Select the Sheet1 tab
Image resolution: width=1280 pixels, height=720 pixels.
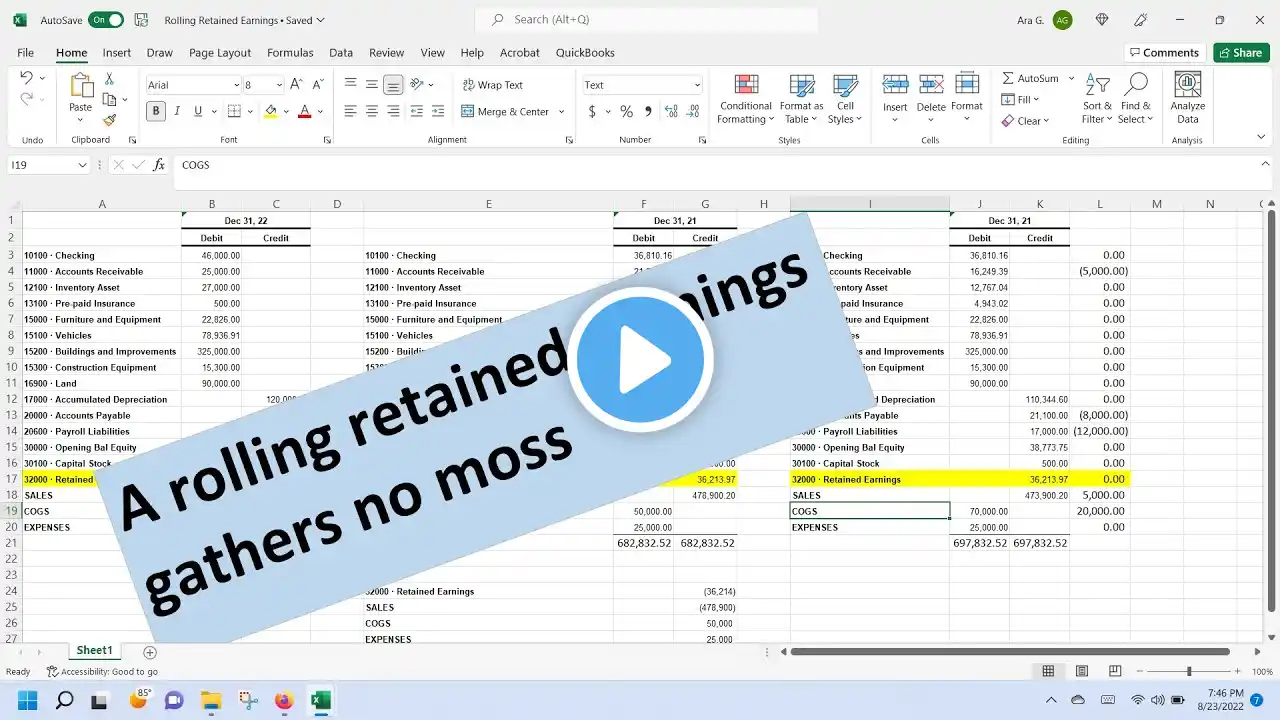95,651
